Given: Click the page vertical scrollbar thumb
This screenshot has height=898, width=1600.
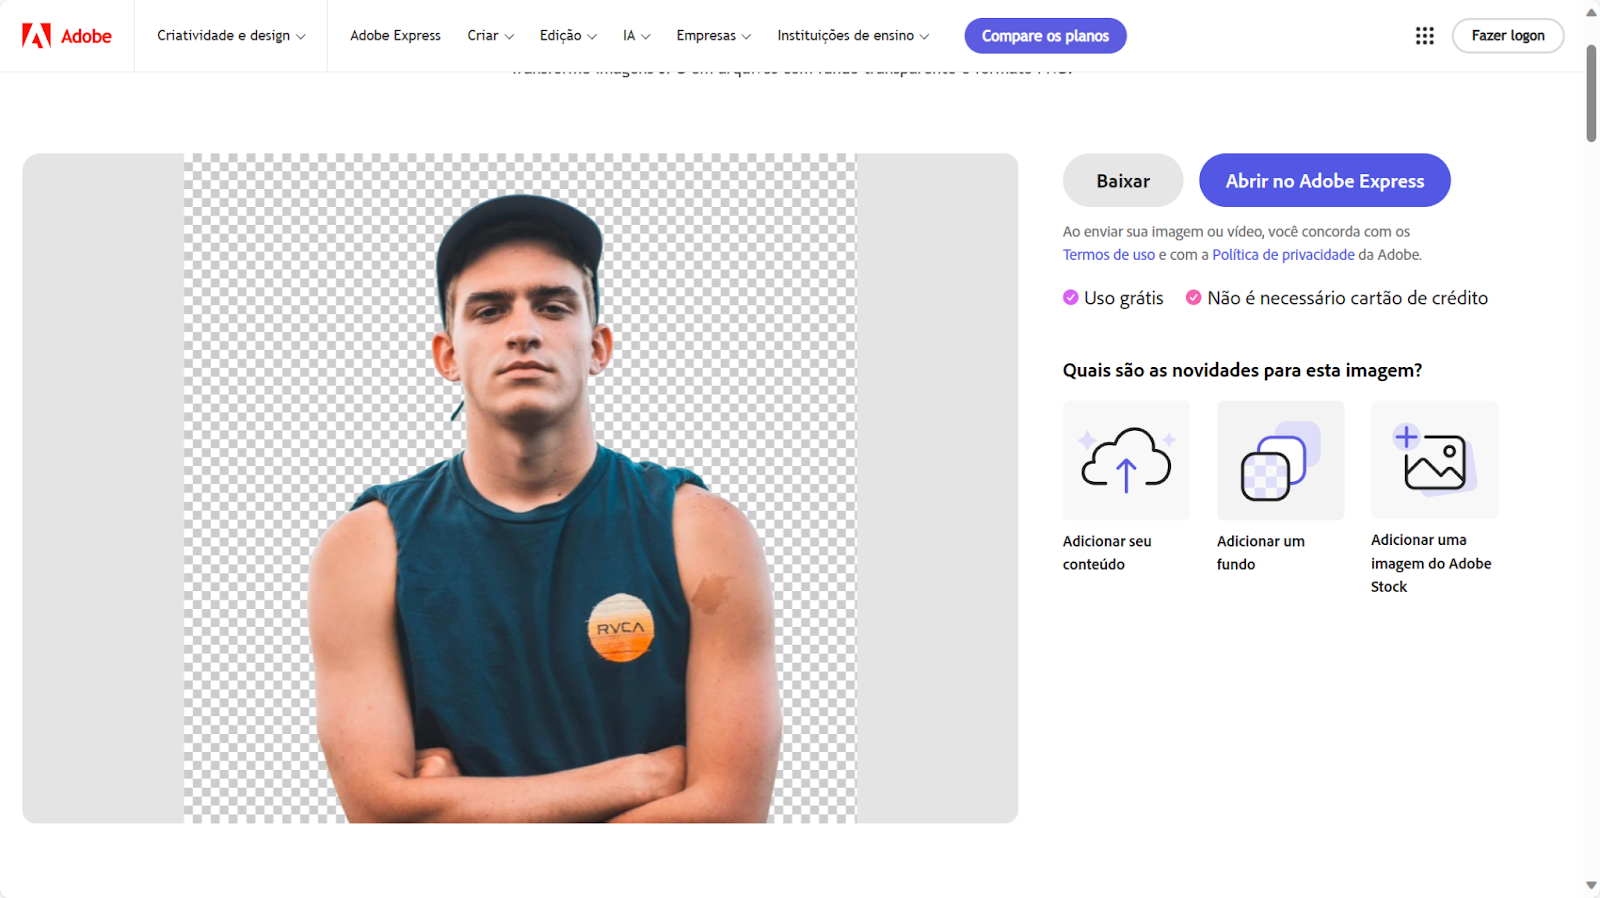Looking at the screenshot, I should [x=1591, y=93].
